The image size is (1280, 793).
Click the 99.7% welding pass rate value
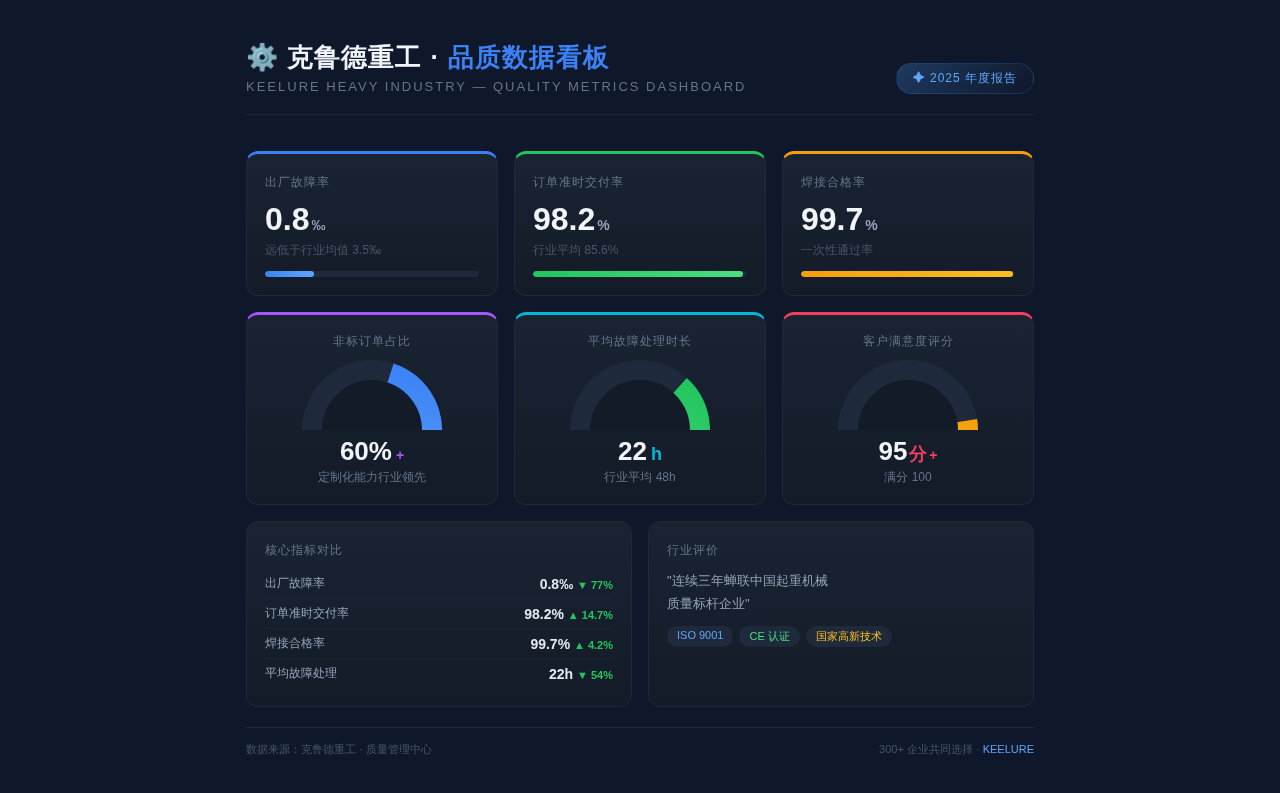839,219
